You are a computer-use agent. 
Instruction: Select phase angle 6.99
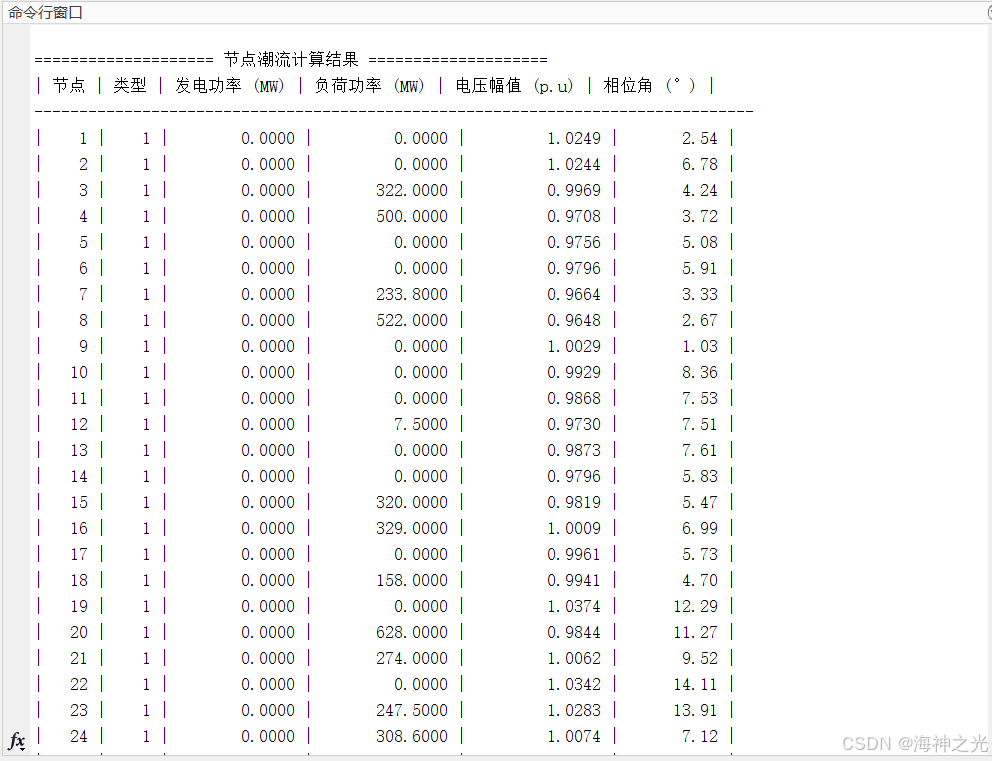700,528
